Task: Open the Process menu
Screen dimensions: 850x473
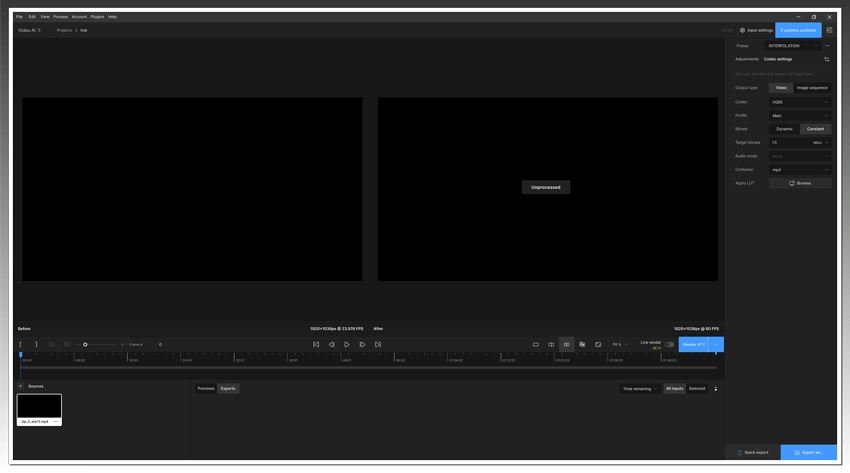Action: [61, 17]
